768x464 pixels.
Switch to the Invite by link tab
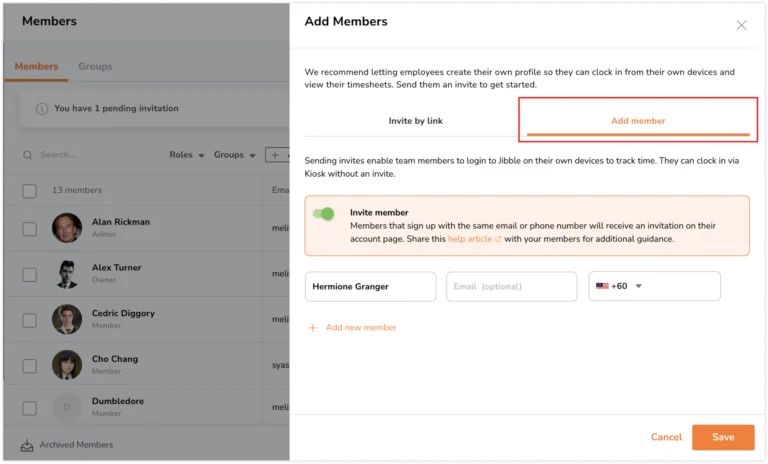(x=415, y=121)
